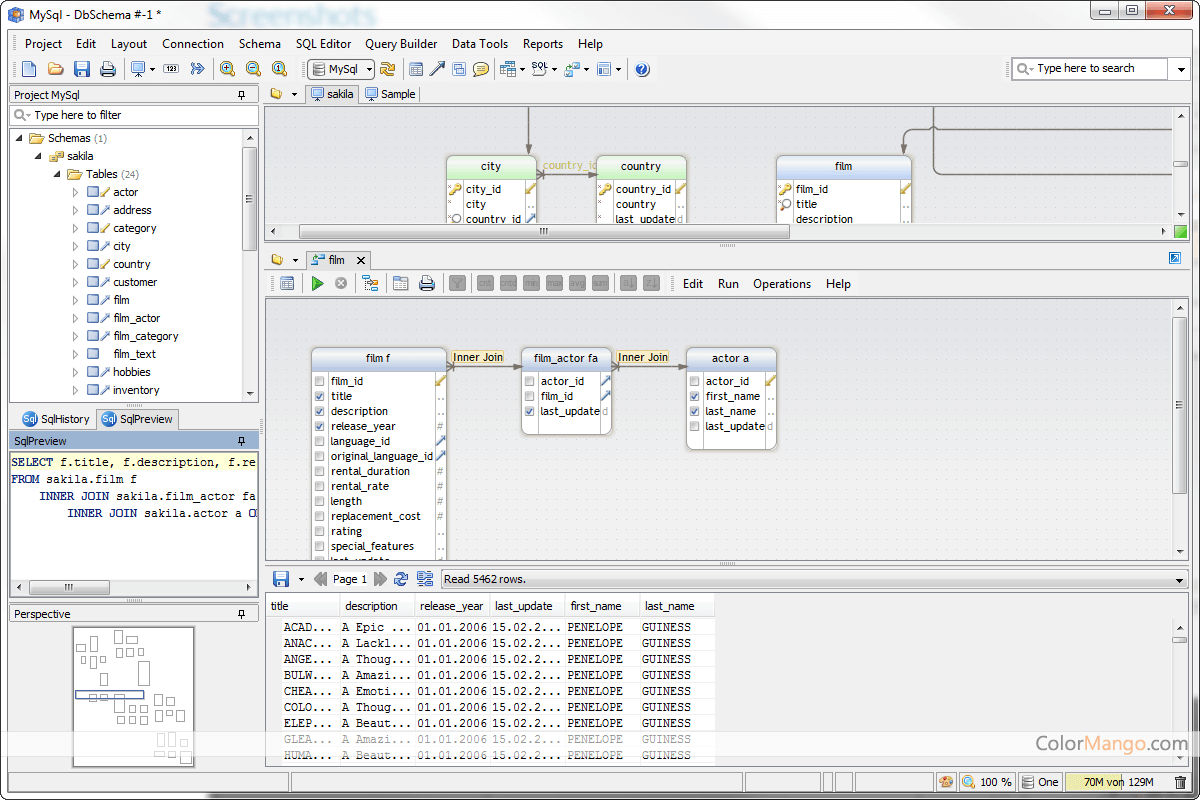This screenshot has width=1200, height=800.
Task: Click the Save results icon above the result grid
Action: tap(281, 578)
